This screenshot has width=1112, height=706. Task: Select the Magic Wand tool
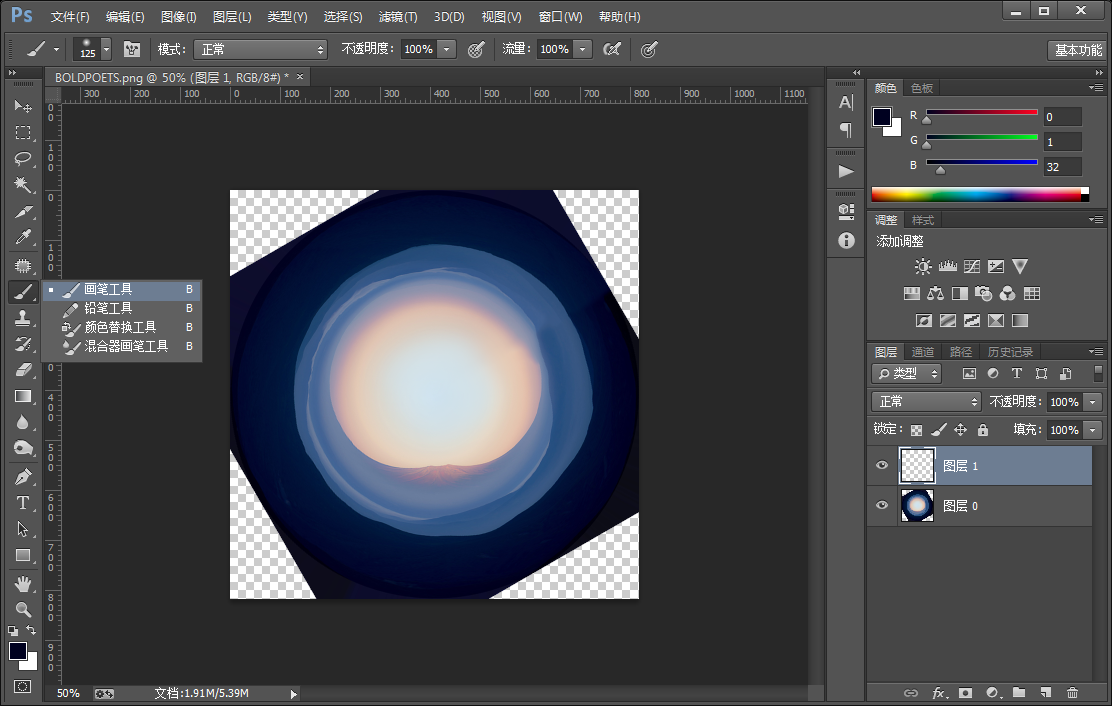[x=23, y=184]
